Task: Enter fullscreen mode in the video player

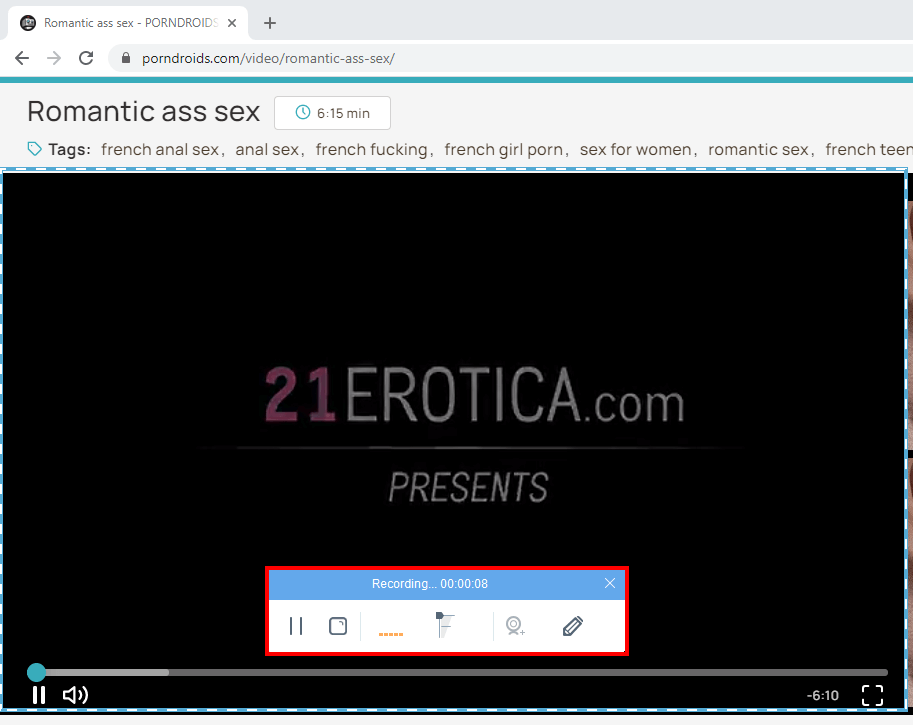Action: (872, 695)
